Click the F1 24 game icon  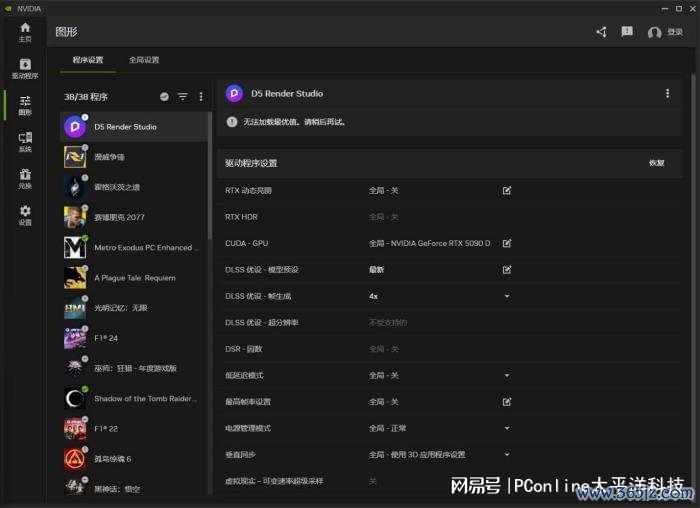(75, 338)
